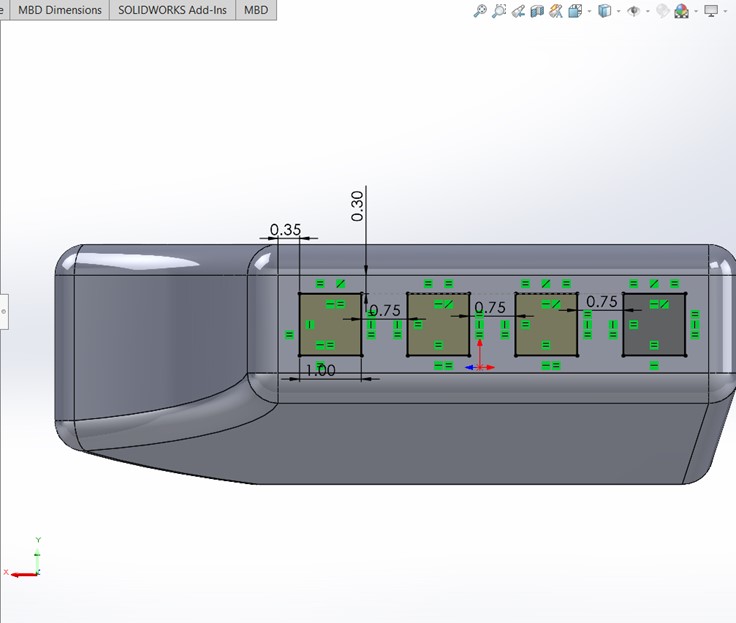Select the dark gray fourth square
This screenshot has height=623, width=736.
click(x=654, y=324)
